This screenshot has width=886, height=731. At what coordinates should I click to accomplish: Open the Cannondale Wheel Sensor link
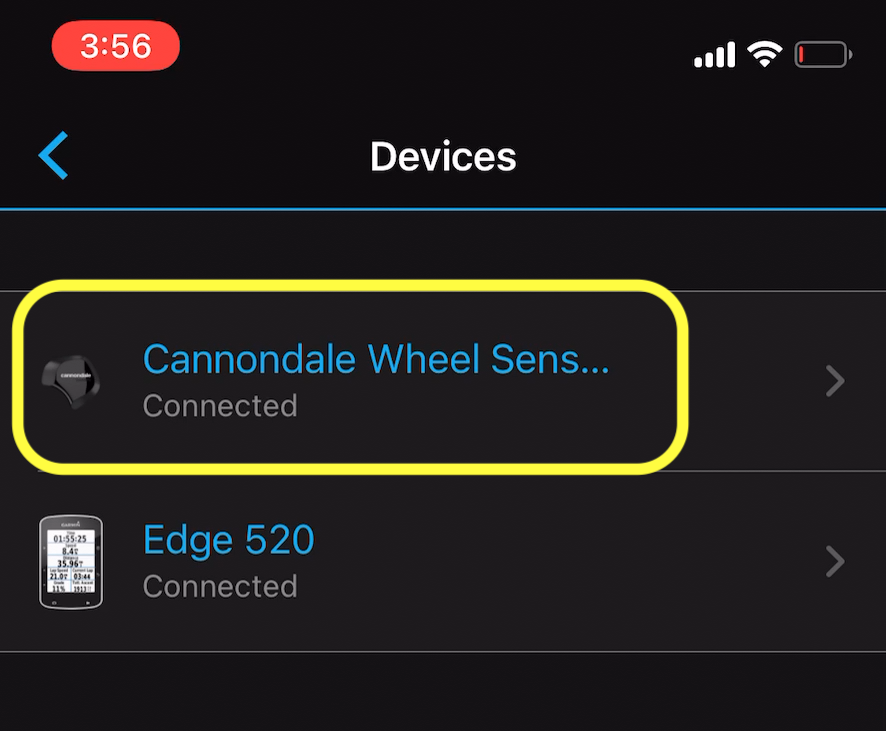pyautogui.click(x=376, y=359)
